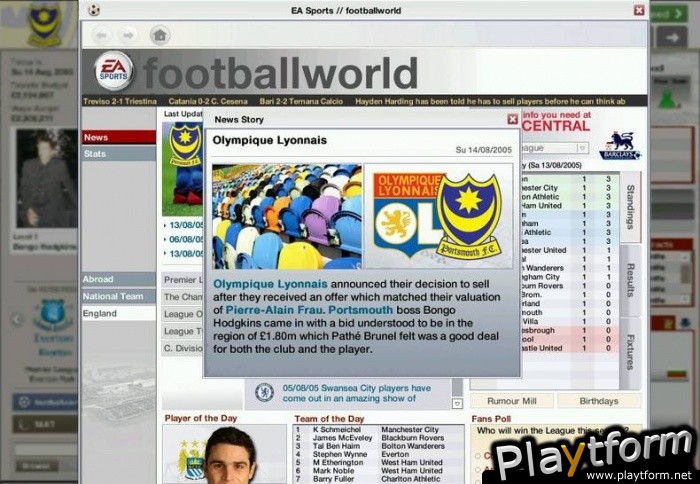Image resolution: width=700 pixels, height=484 pixels.
Task: Click the Villa row in standings
Action: pyautogui.click(x=570, y=321)
